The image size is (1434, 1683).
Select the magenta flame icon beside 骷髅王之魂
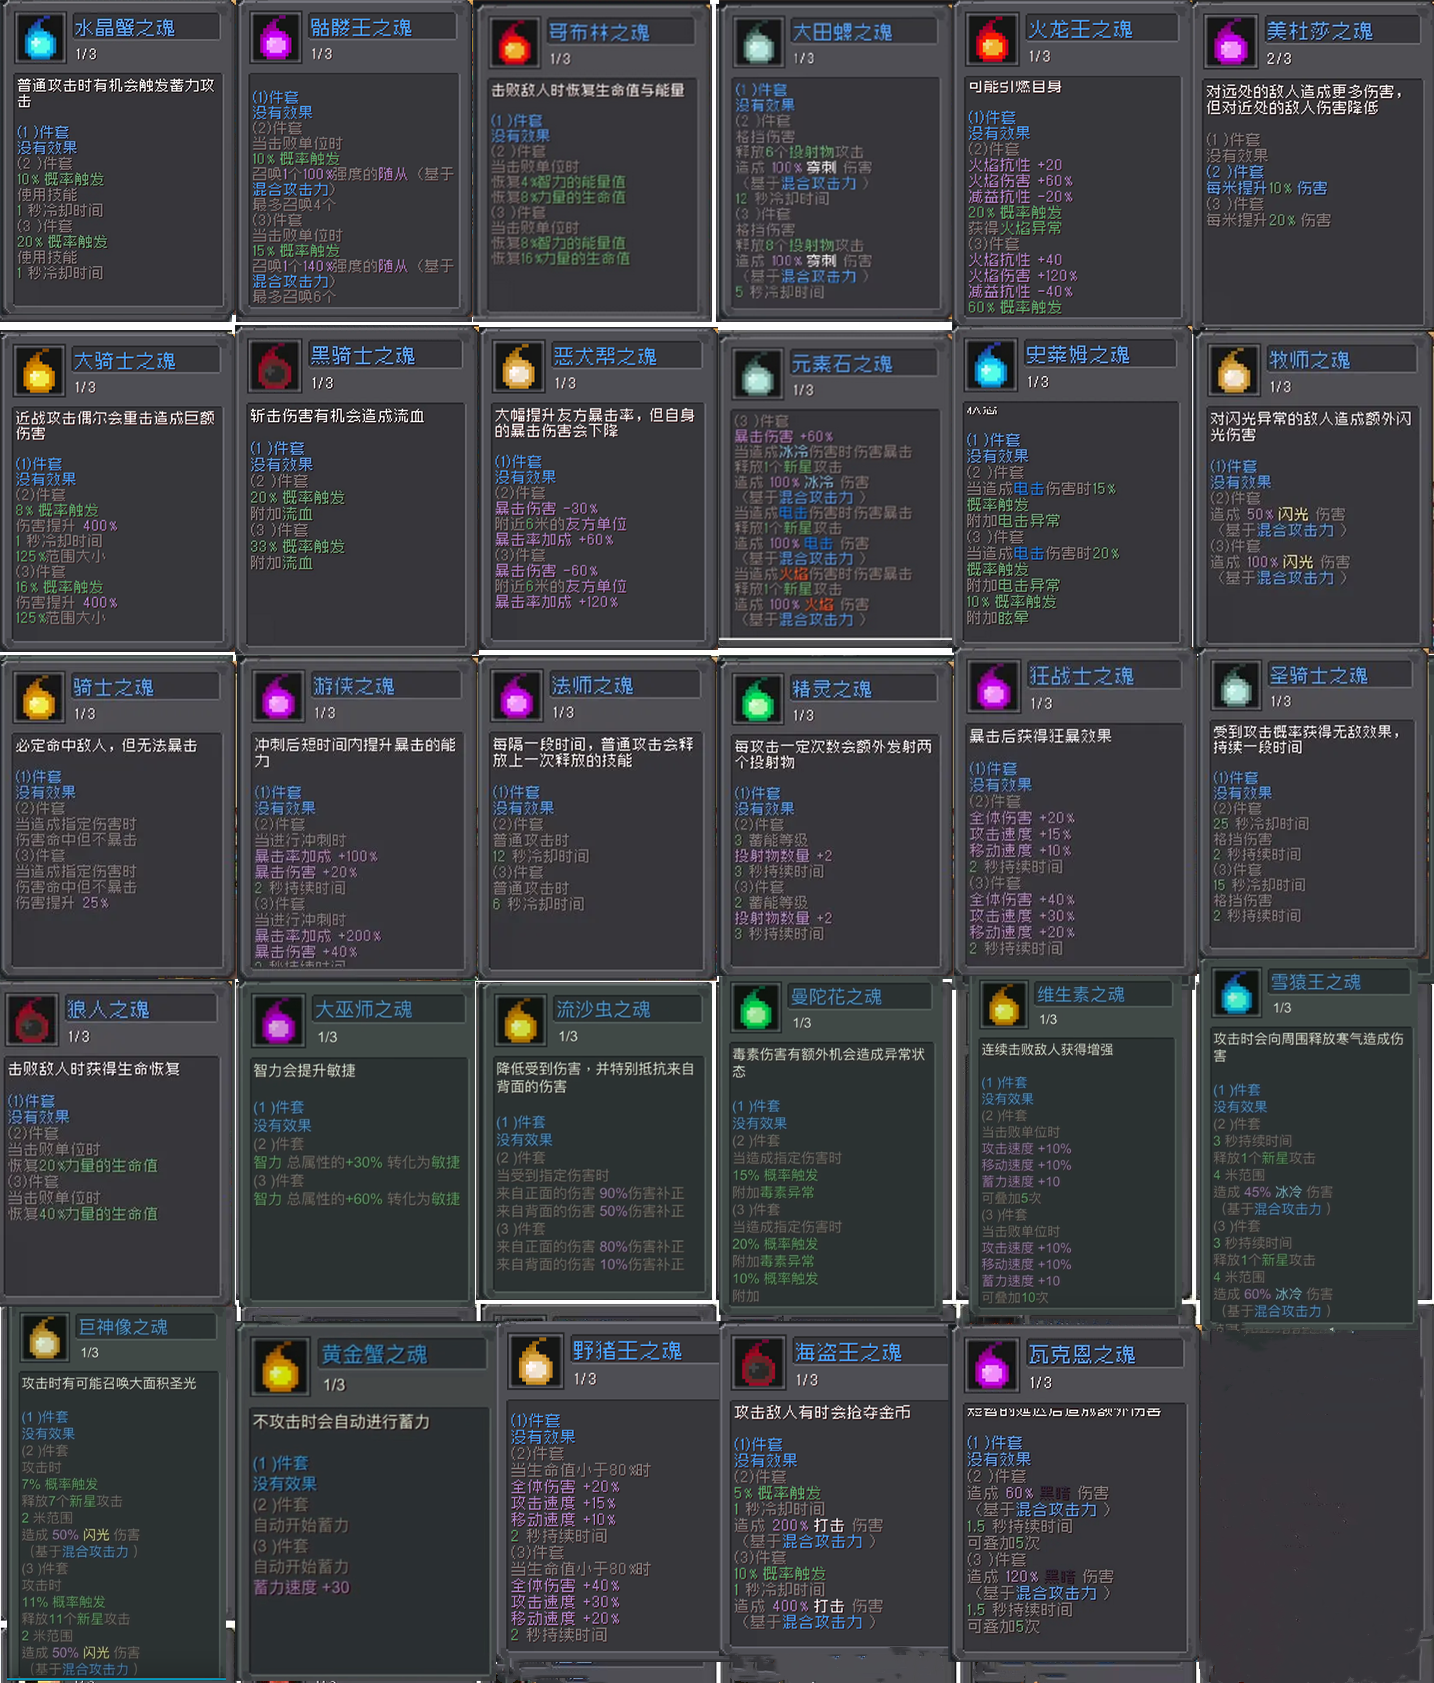click(275, 38)
